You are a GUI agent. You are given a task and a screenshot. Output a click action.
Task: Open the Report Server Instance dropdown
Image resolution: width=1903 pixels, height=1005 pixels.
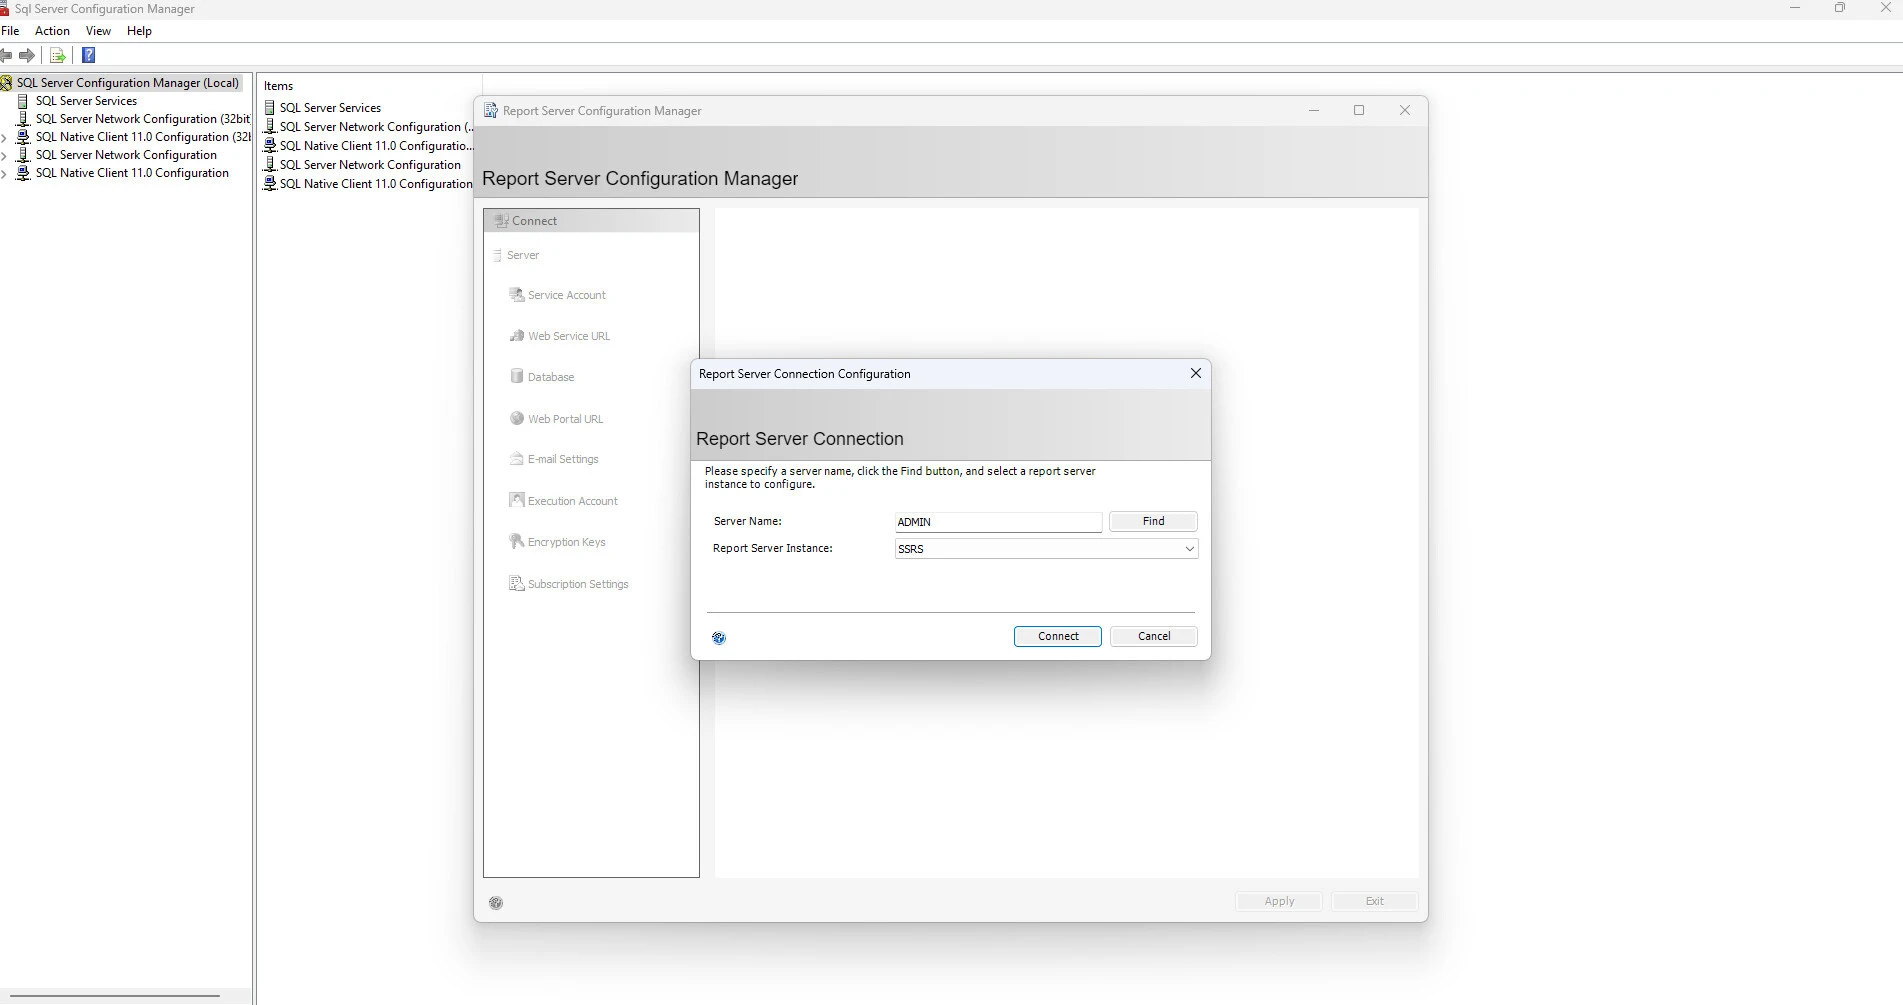[x=1189, y=549]
